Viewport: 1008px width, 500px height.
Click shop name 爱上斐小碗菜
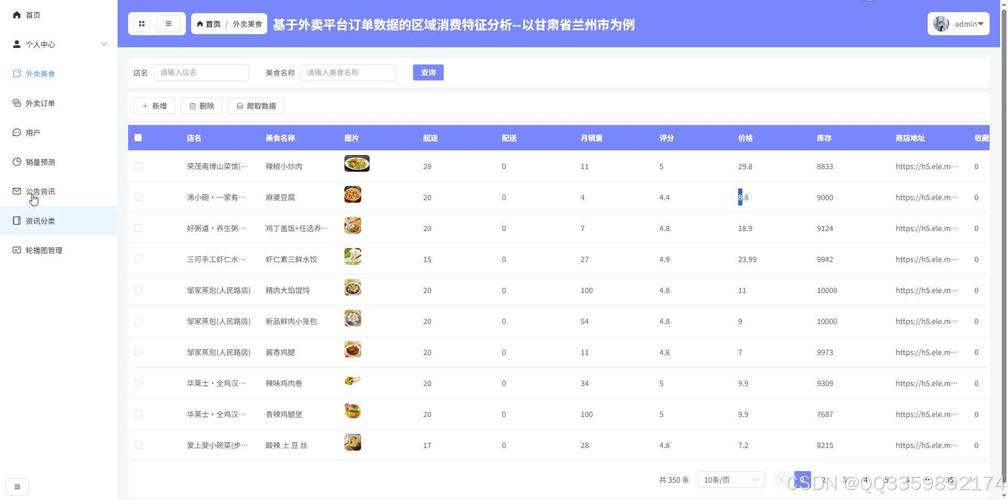coord(217,445)
